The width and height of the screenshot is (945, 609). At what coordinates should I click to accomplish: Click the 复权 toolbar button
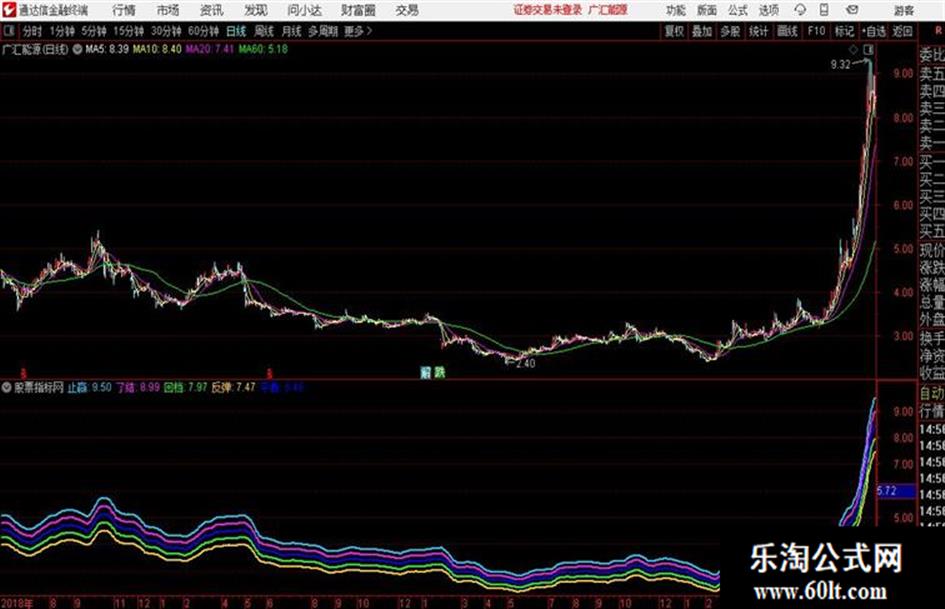(674, 31)
